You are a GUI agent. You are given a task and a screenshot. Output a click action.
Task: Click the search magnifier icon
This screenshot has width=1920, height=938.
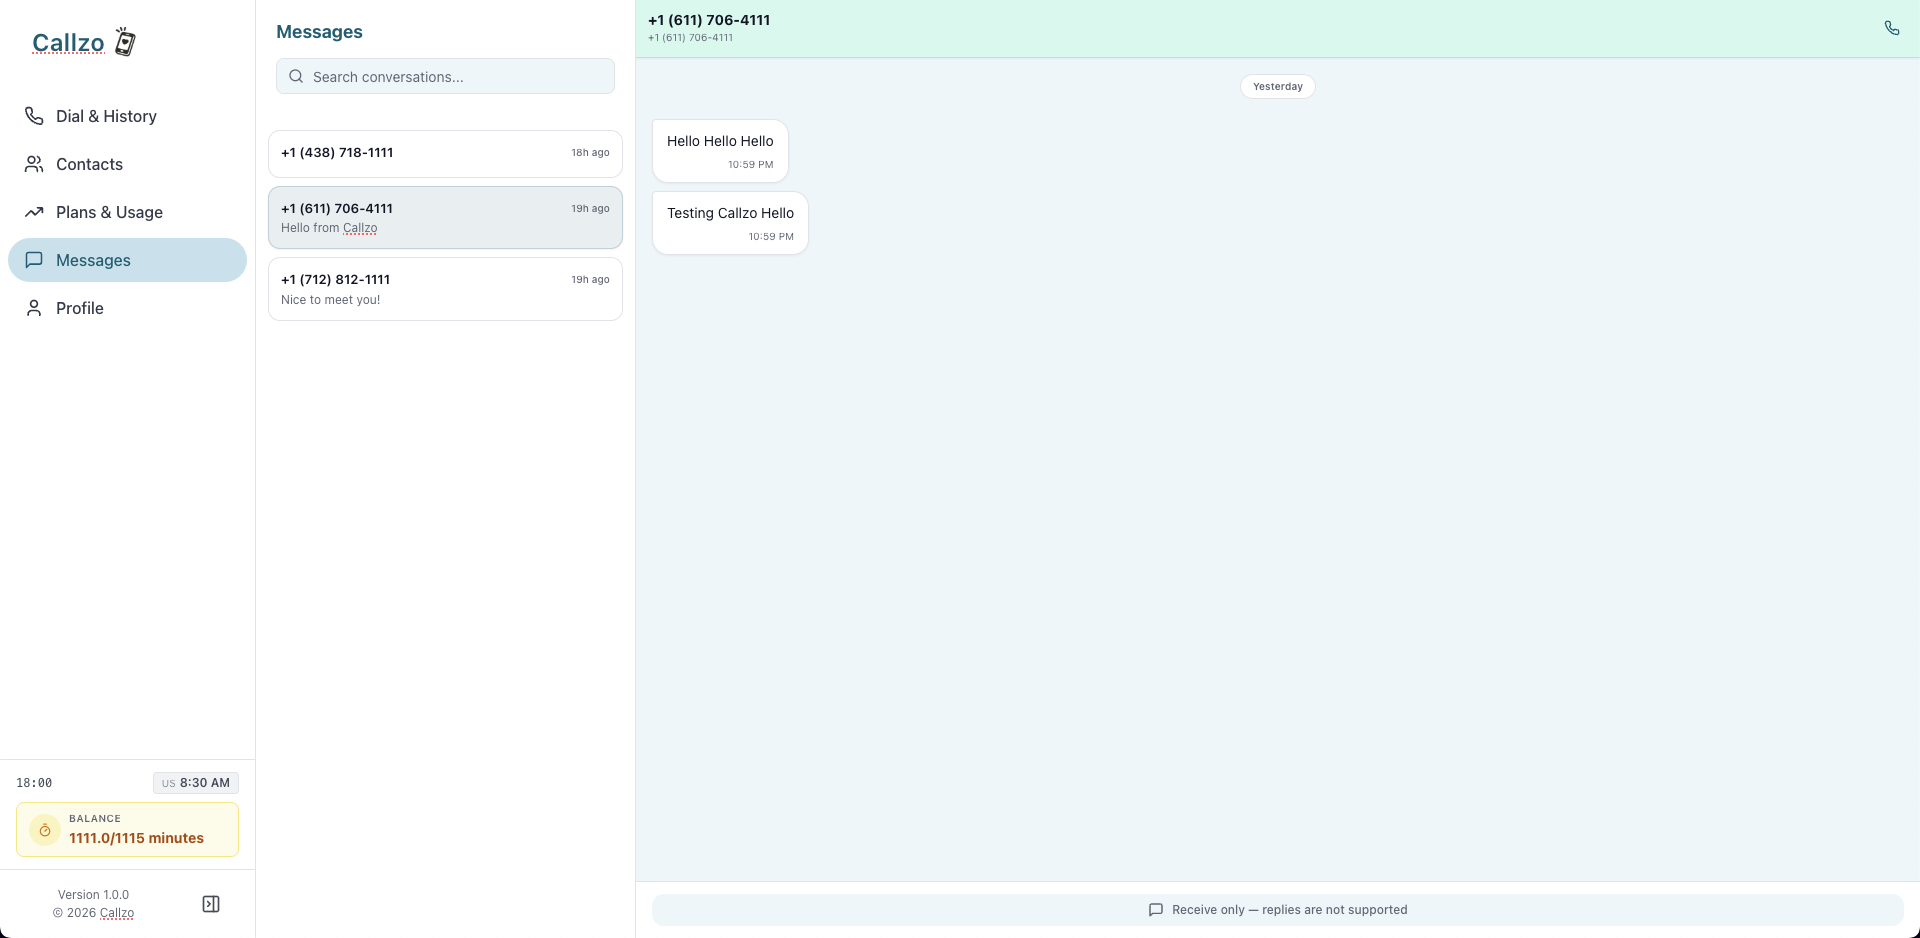(x=296, y=76)
